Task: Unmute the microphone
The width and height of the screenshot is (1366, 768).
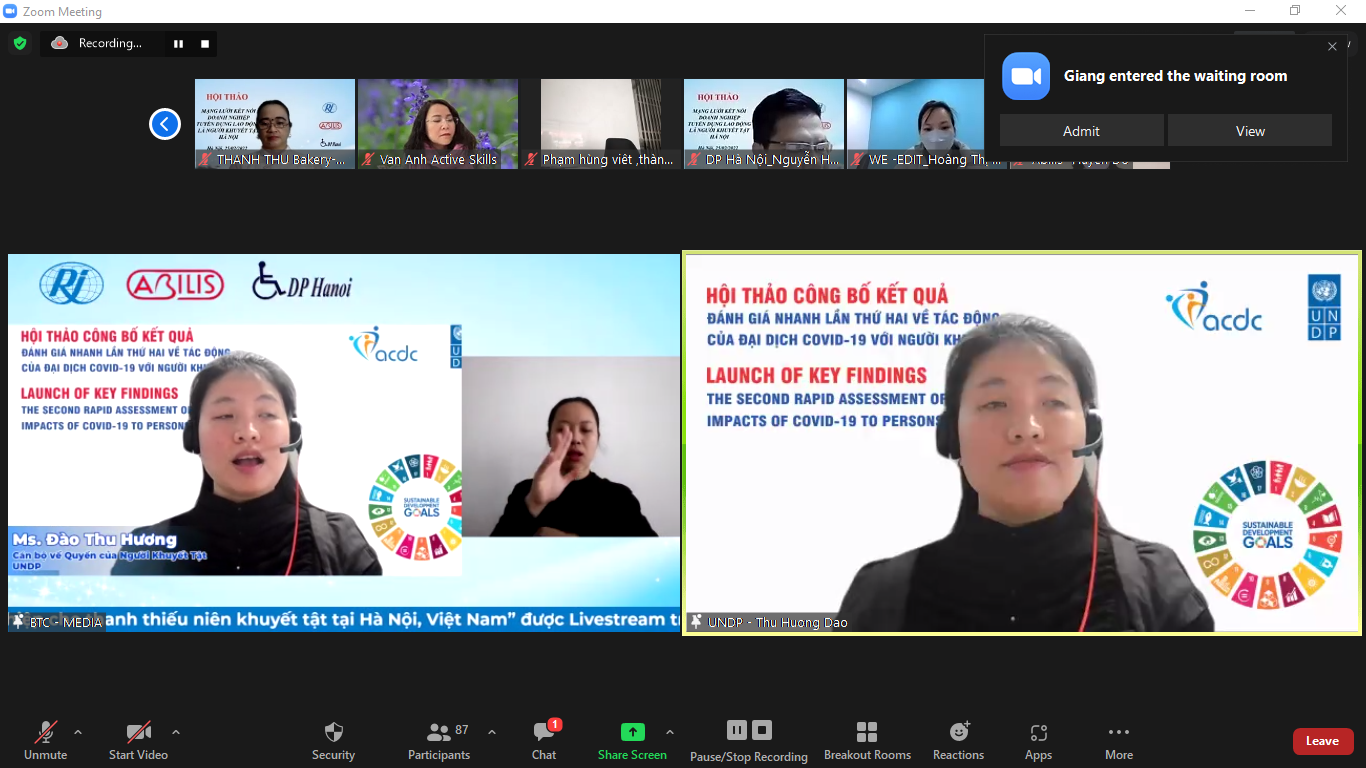Action: click(x=45, y=741)
